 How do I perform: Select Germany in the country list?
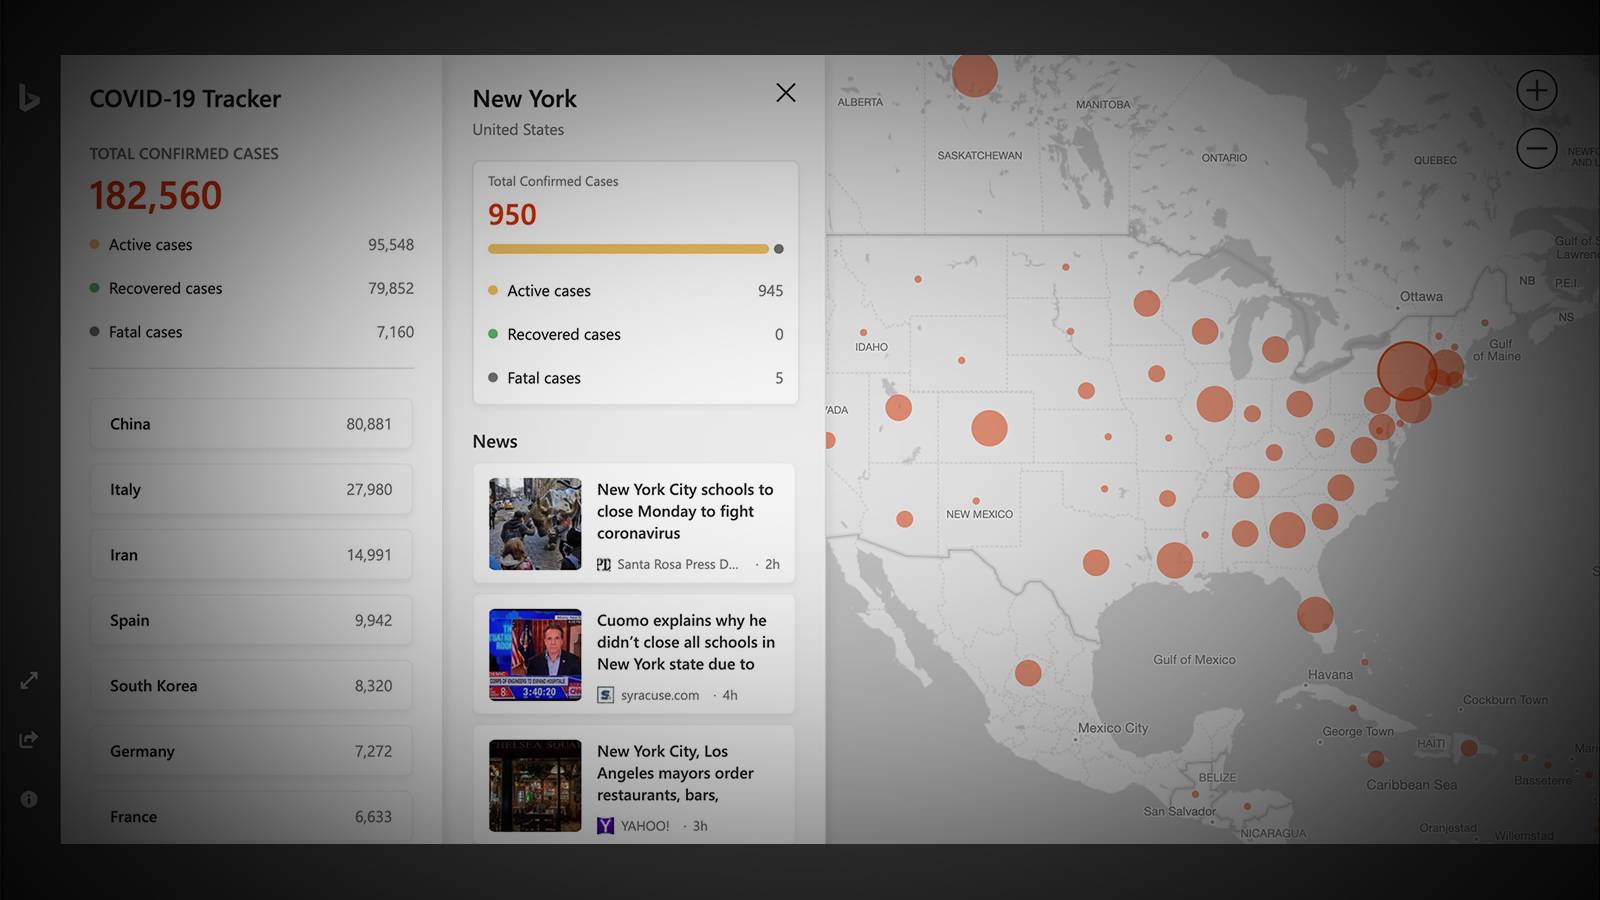pos(251,751)
